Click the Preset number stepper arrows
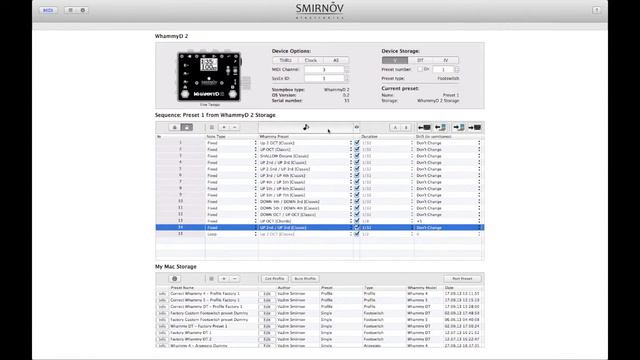The width and height of the screenshot is (640, 360). (x=457, y=70)
